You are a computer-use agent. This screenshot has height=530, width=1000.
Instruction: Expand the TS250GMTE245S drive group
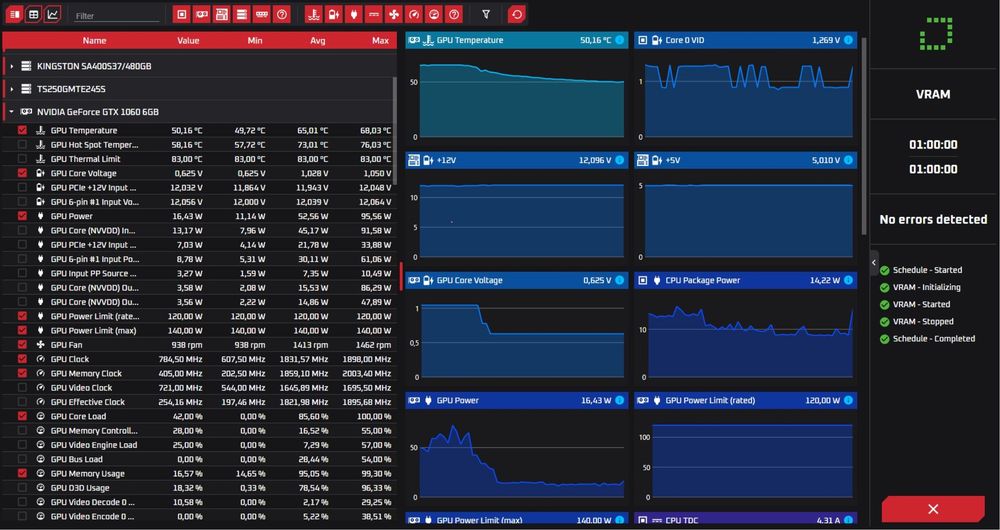(x=12, y=89)
